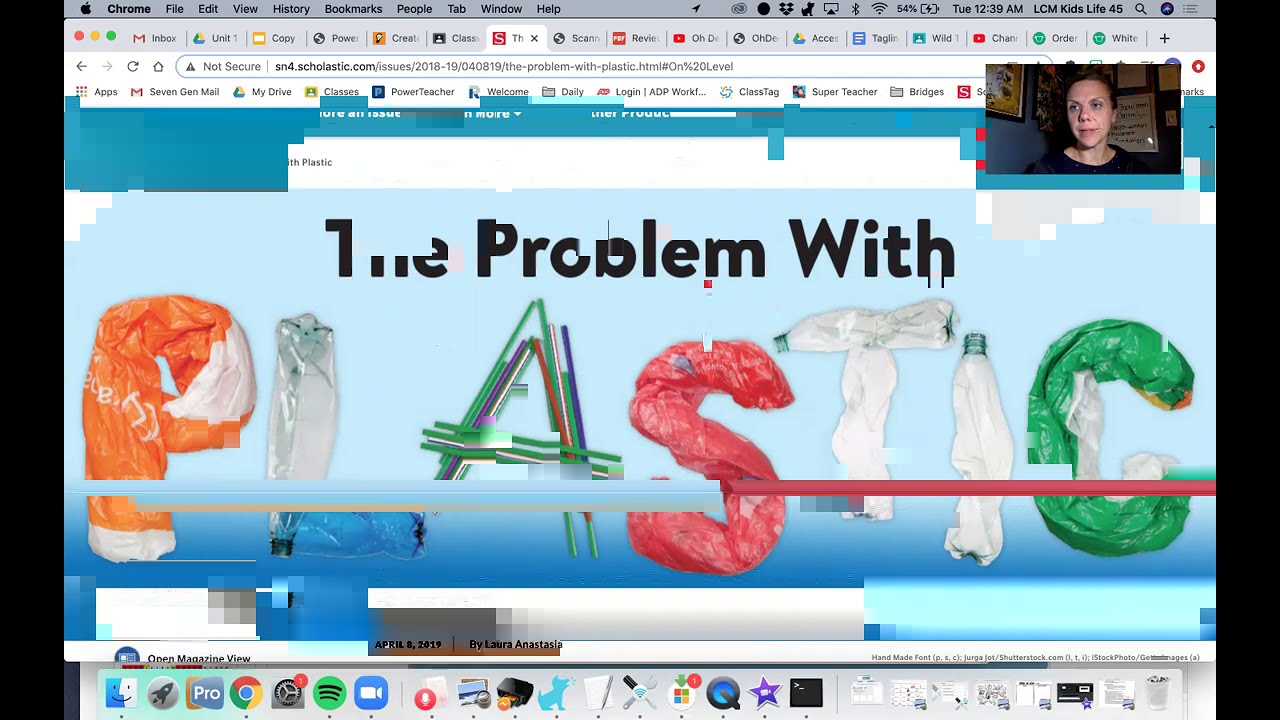Open the Welcome bookmark
Image resolution: width=1280 pixels, height=720 pixels.
click(498, 92)
